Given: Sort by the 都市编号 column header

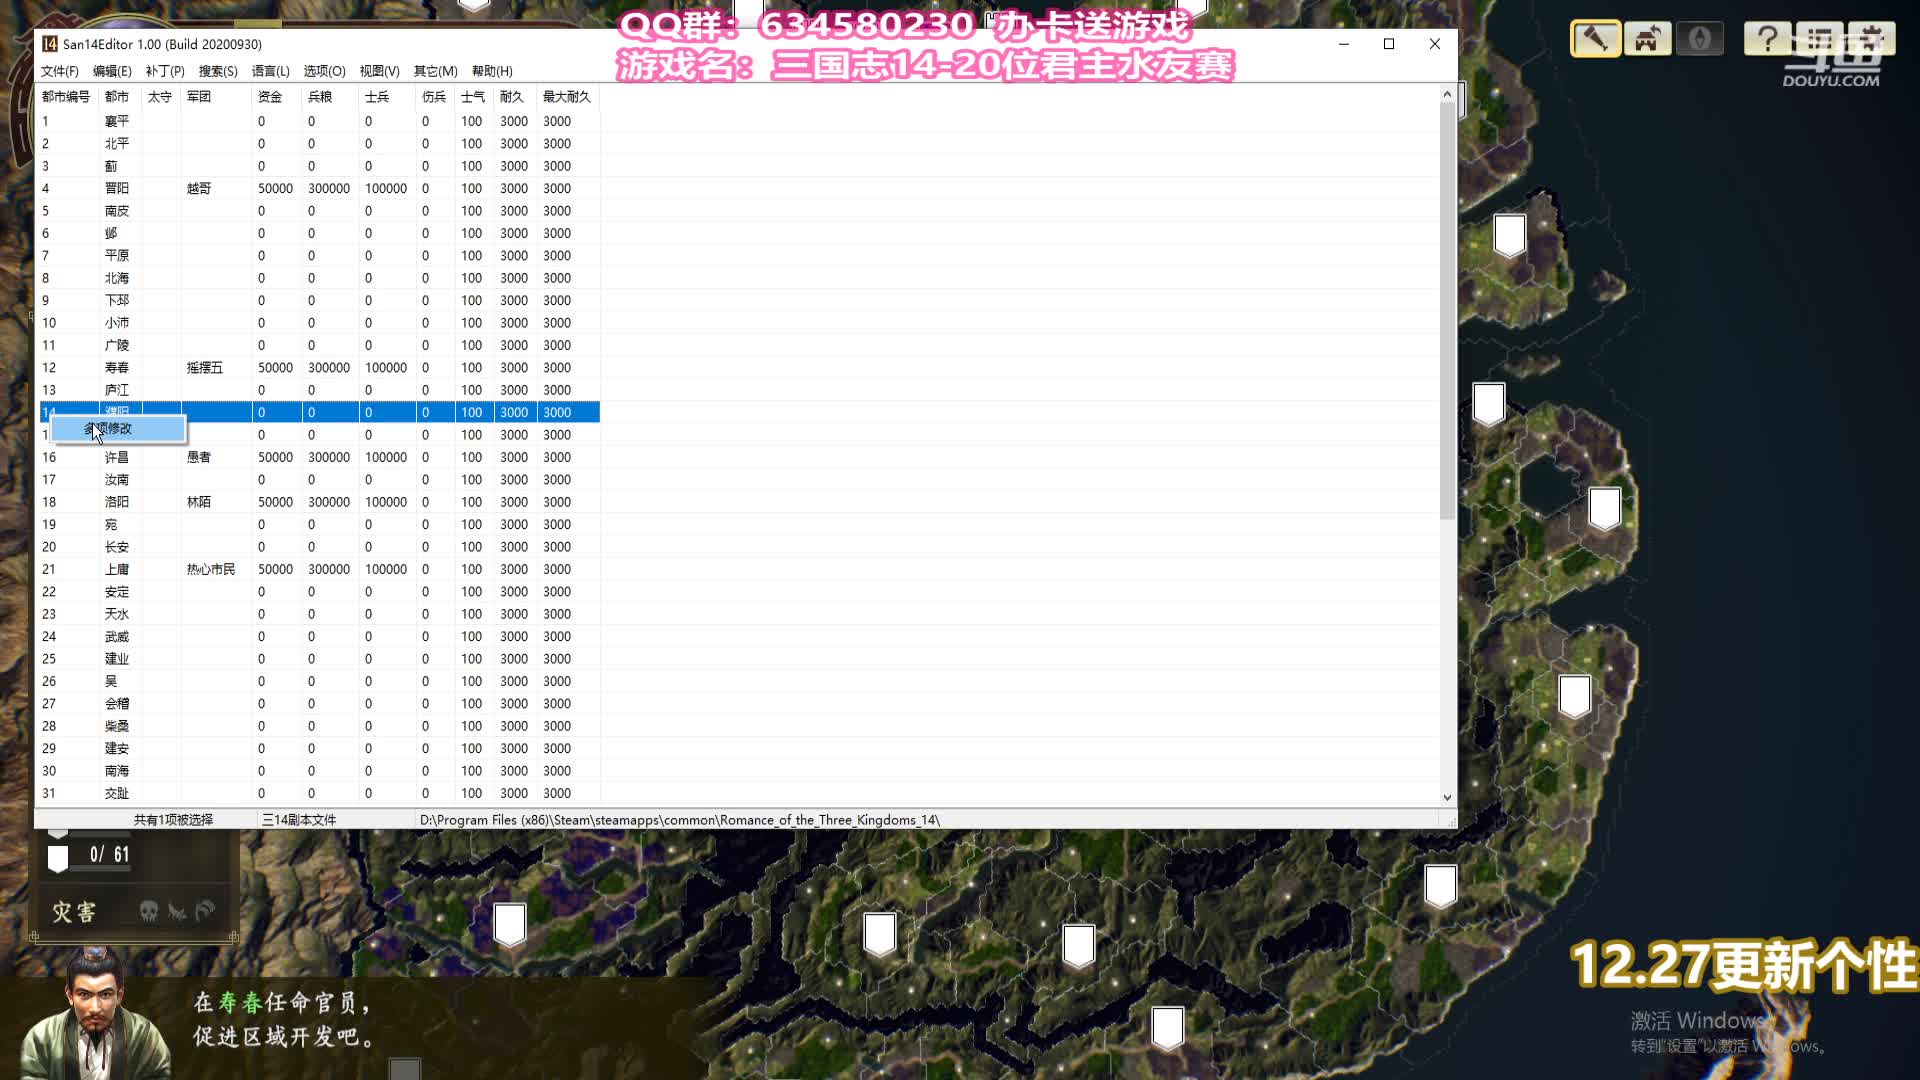Looking at the screenshot, I should click(x=66, y=97).
